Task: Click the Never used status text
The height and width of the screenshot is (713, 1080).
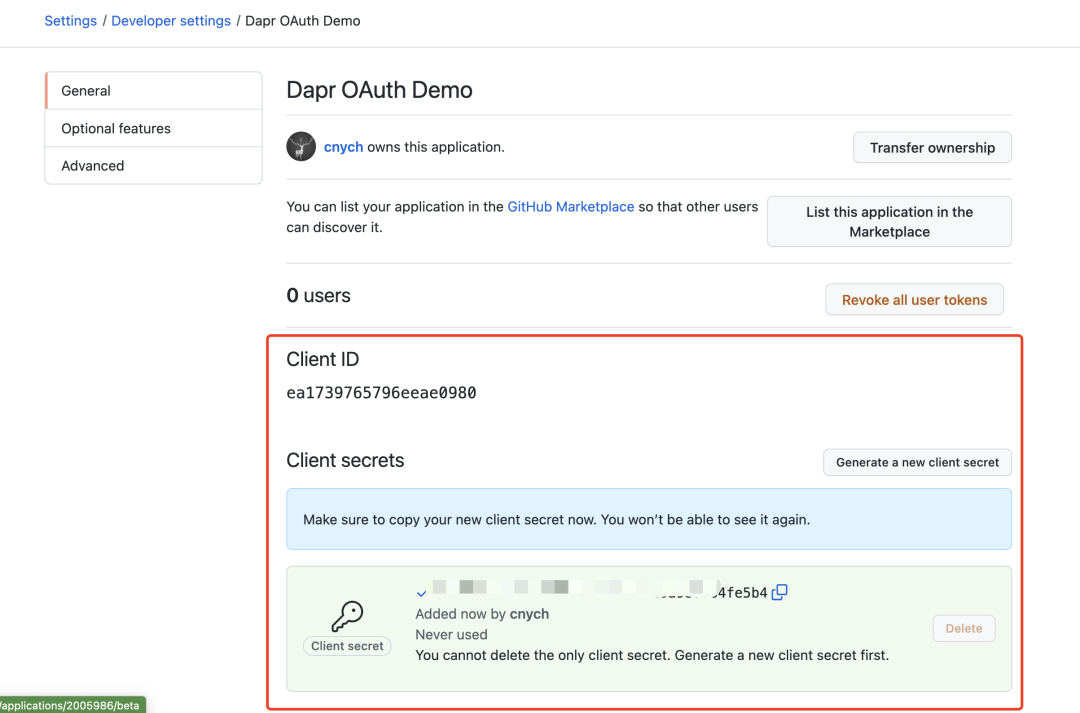Action: (451, 634)
